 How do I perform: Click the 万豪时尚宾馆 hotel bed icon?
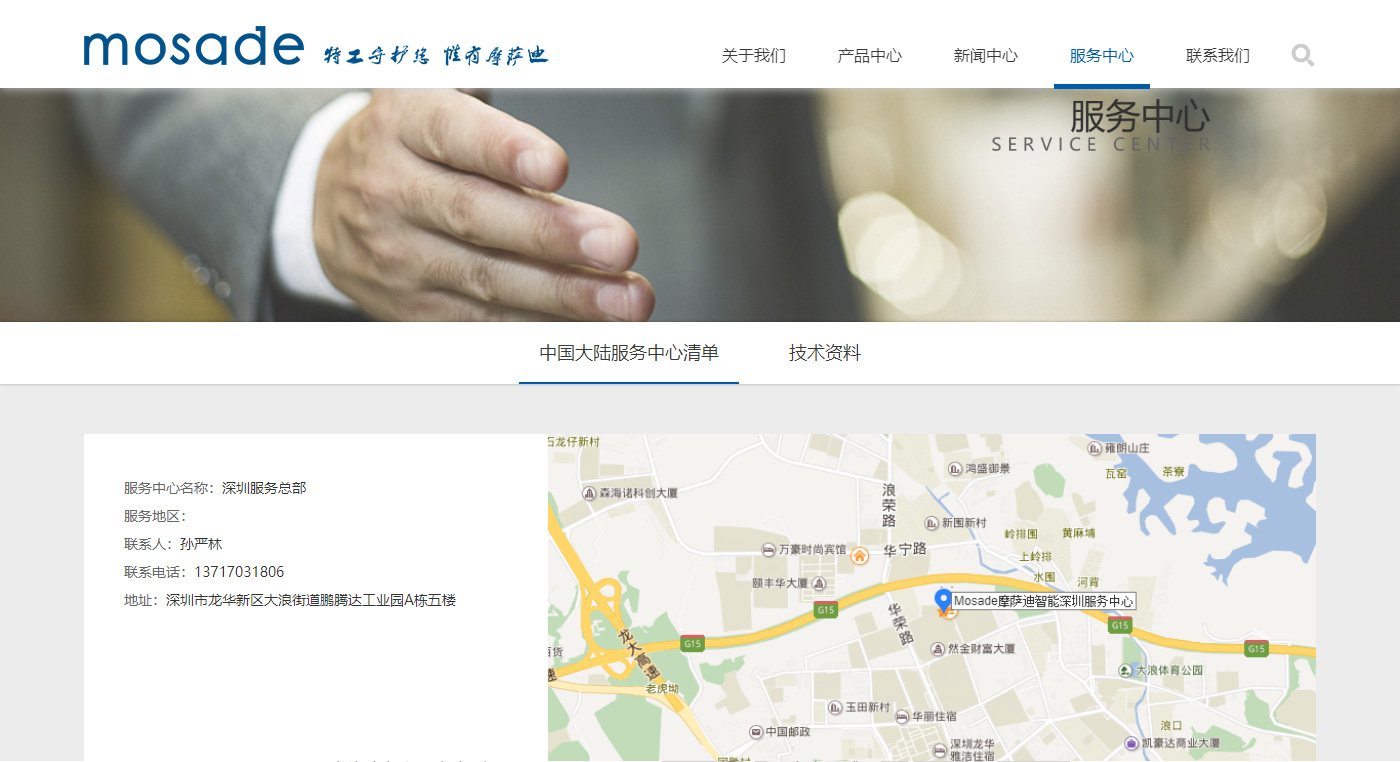768,550
